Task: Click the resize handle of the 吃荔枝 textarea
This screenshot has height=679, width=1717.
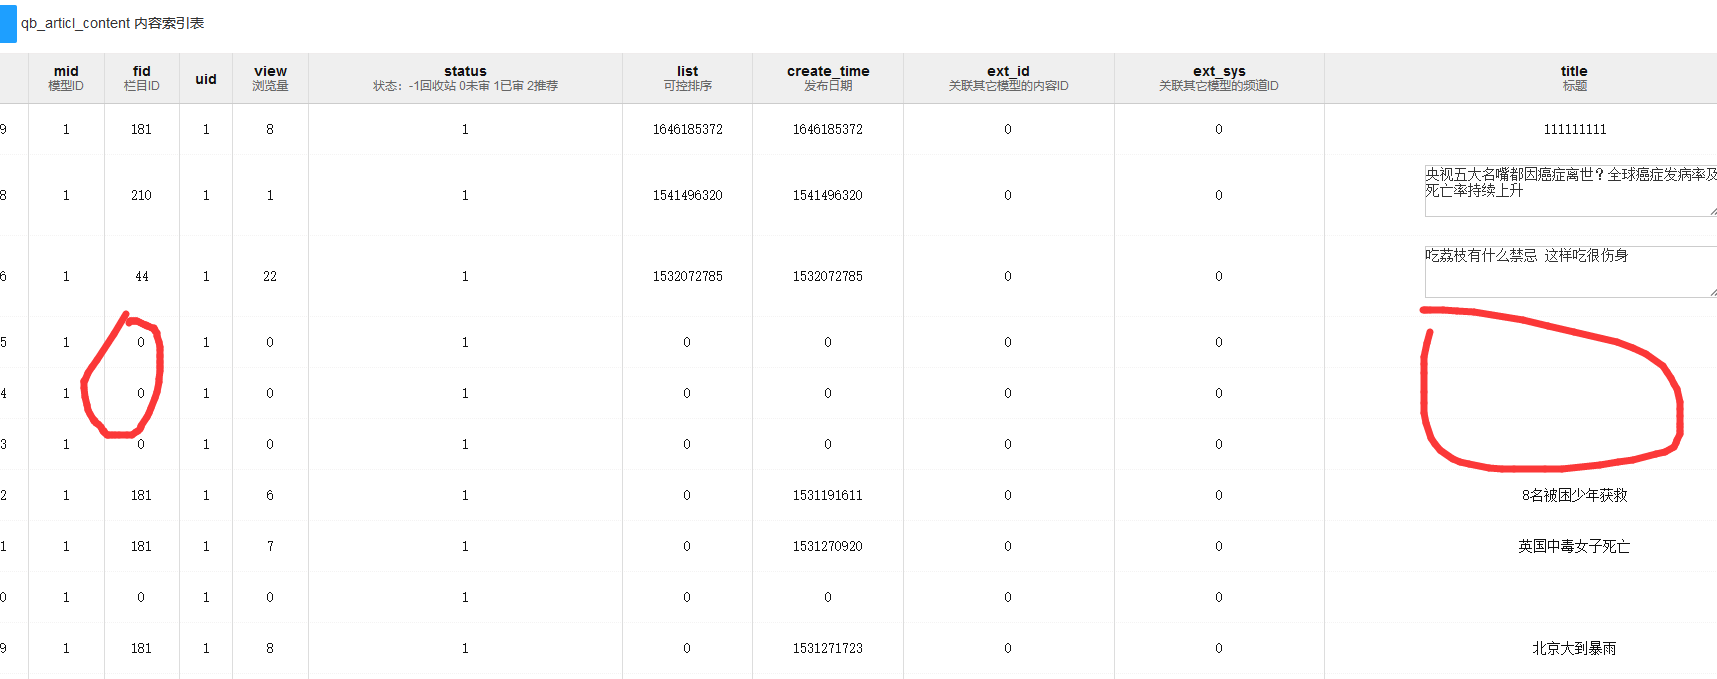Action: click(x=1712, y=292)
